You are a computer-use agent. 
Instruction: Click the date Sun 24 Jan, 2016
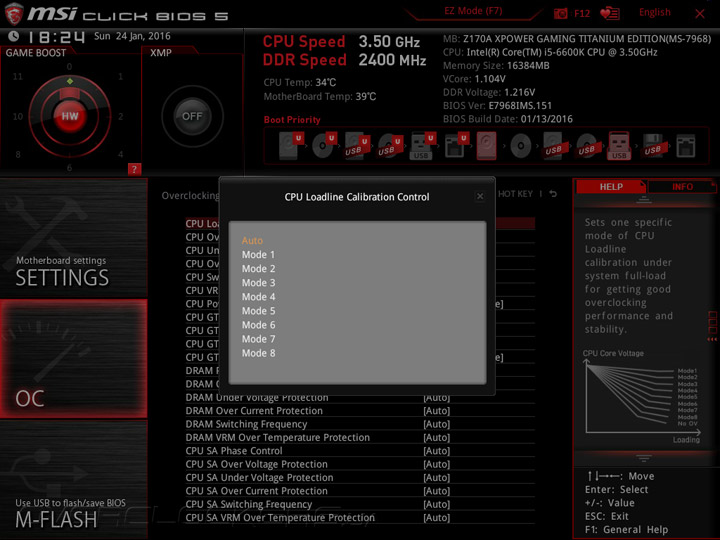[132, 36]
